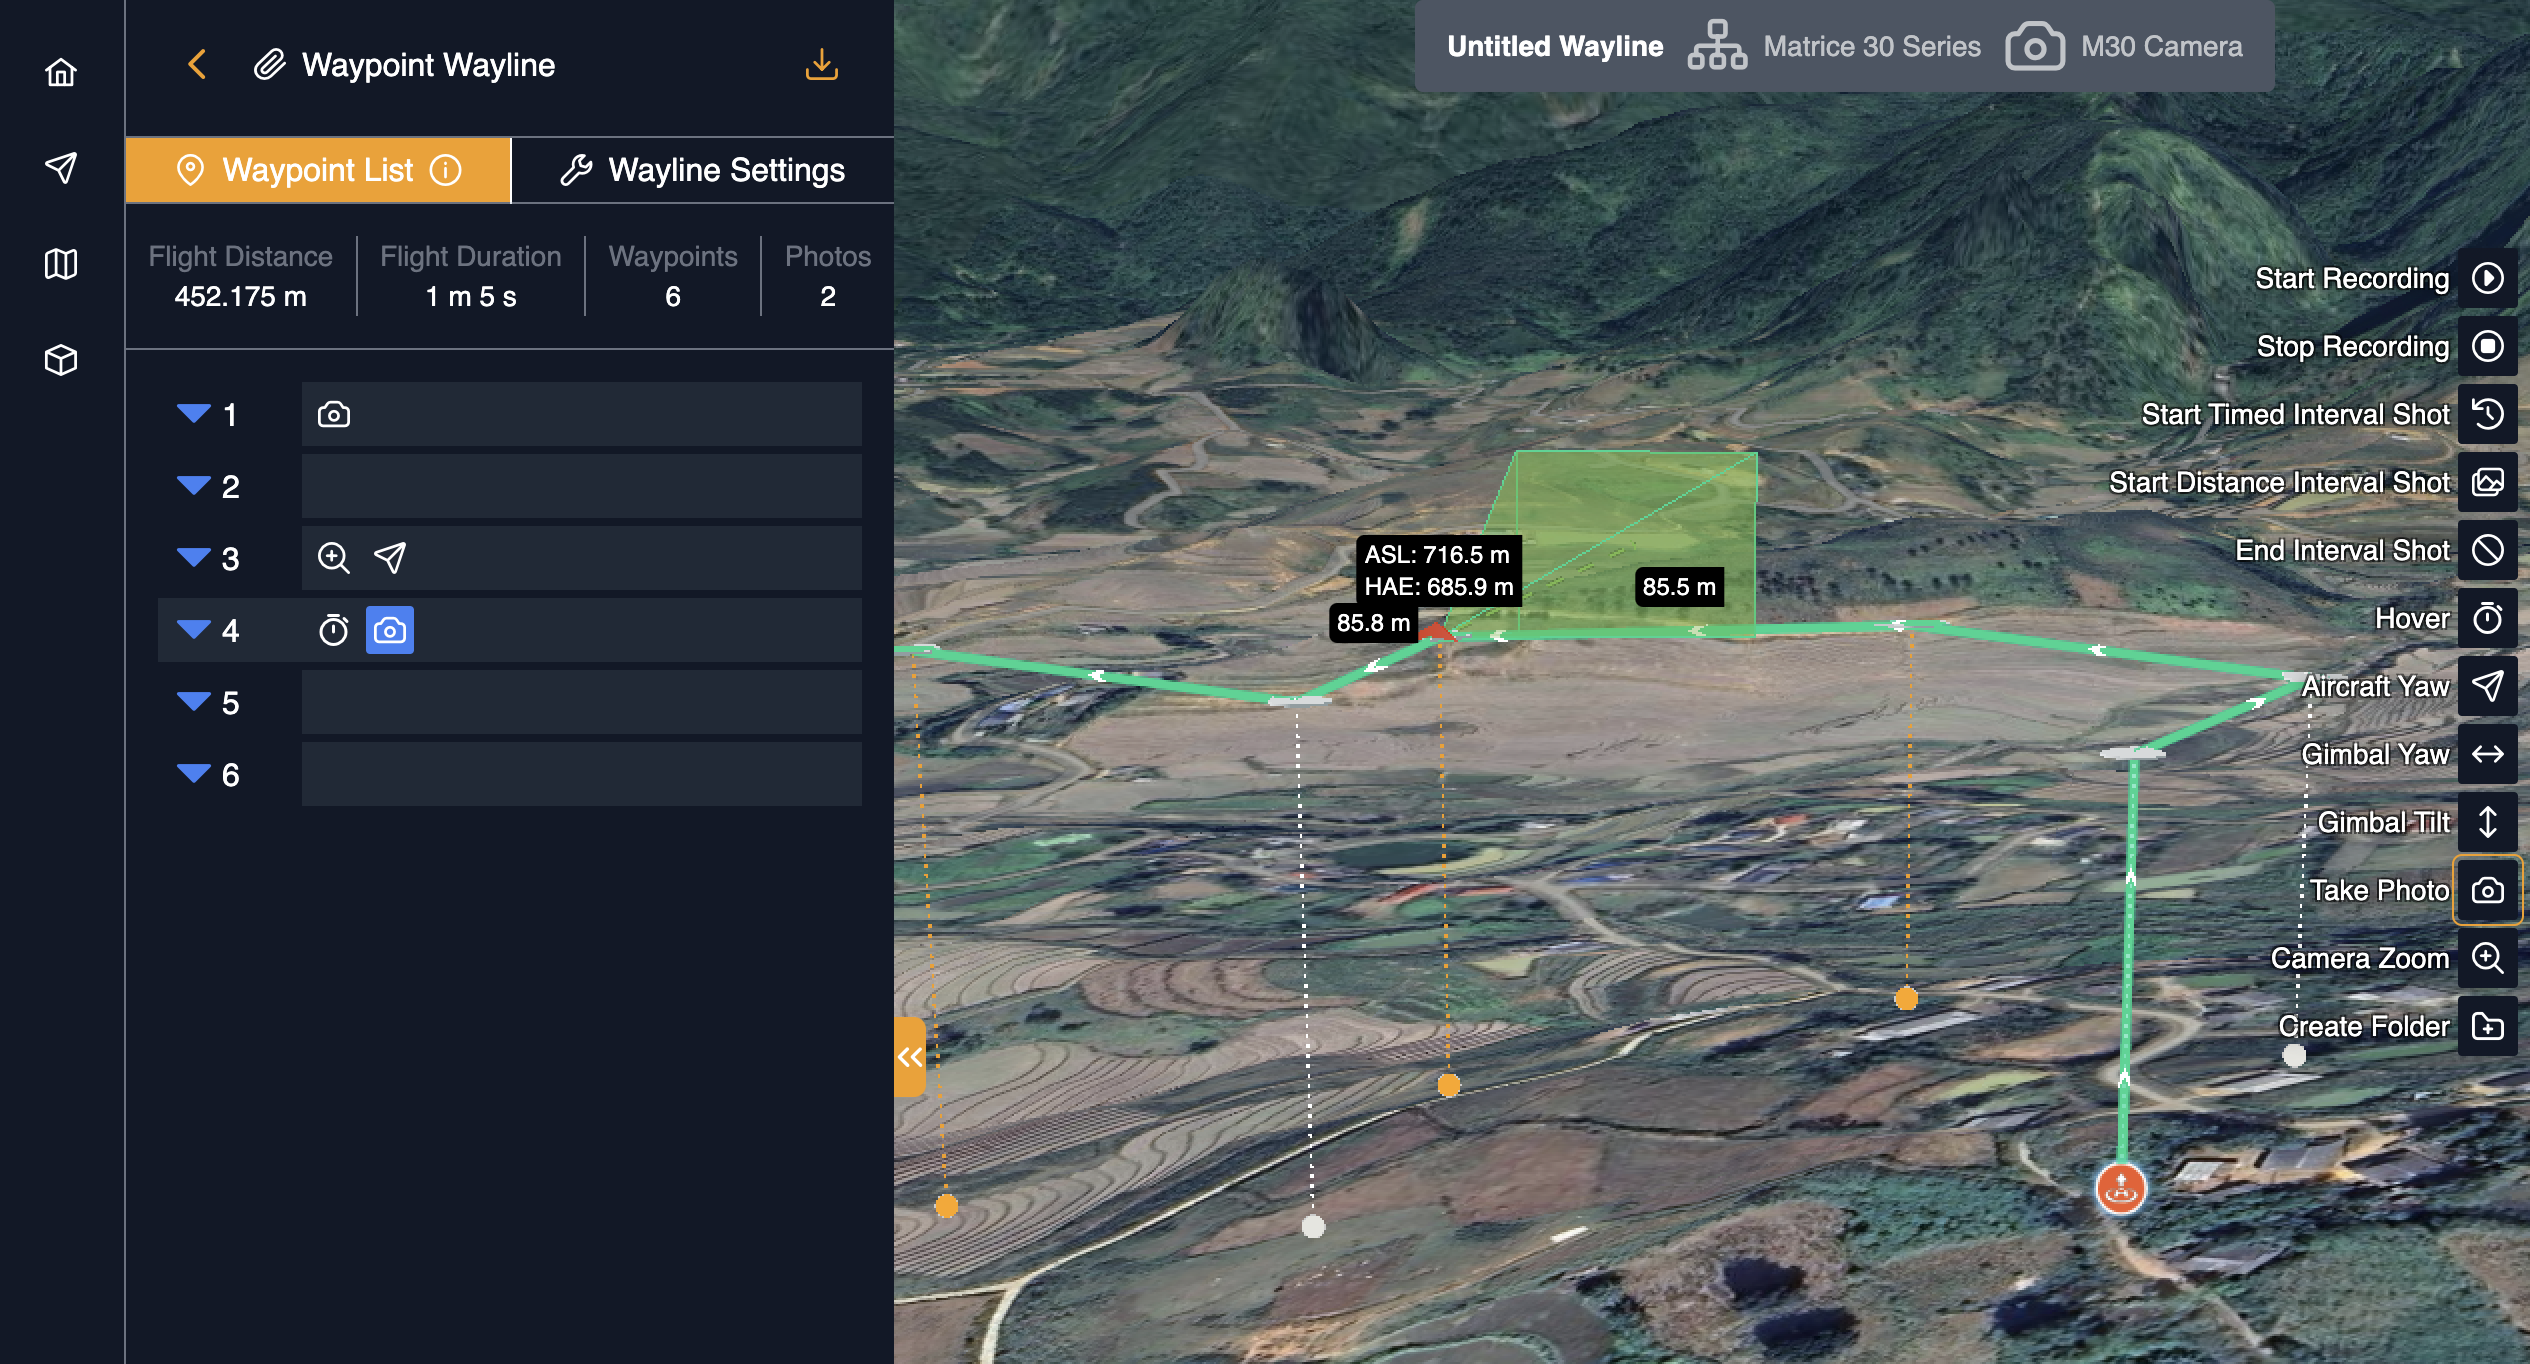Click the Start Recording action icon

point(2487,278)
